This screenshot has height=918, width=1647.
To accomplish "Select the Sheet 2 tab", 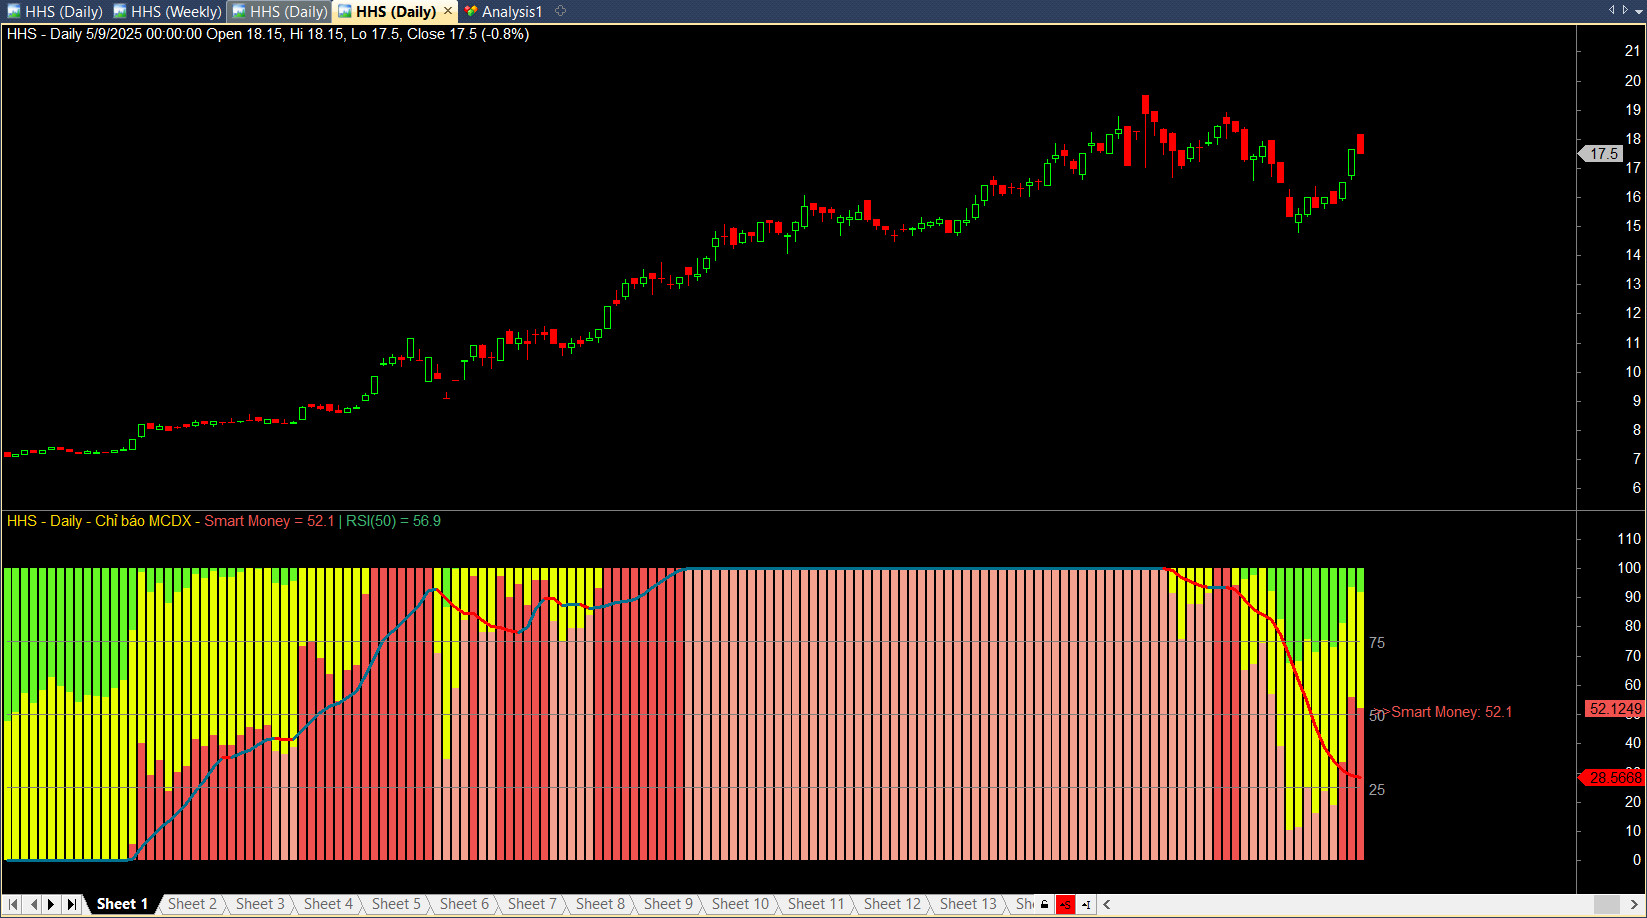I will (192, 904).
